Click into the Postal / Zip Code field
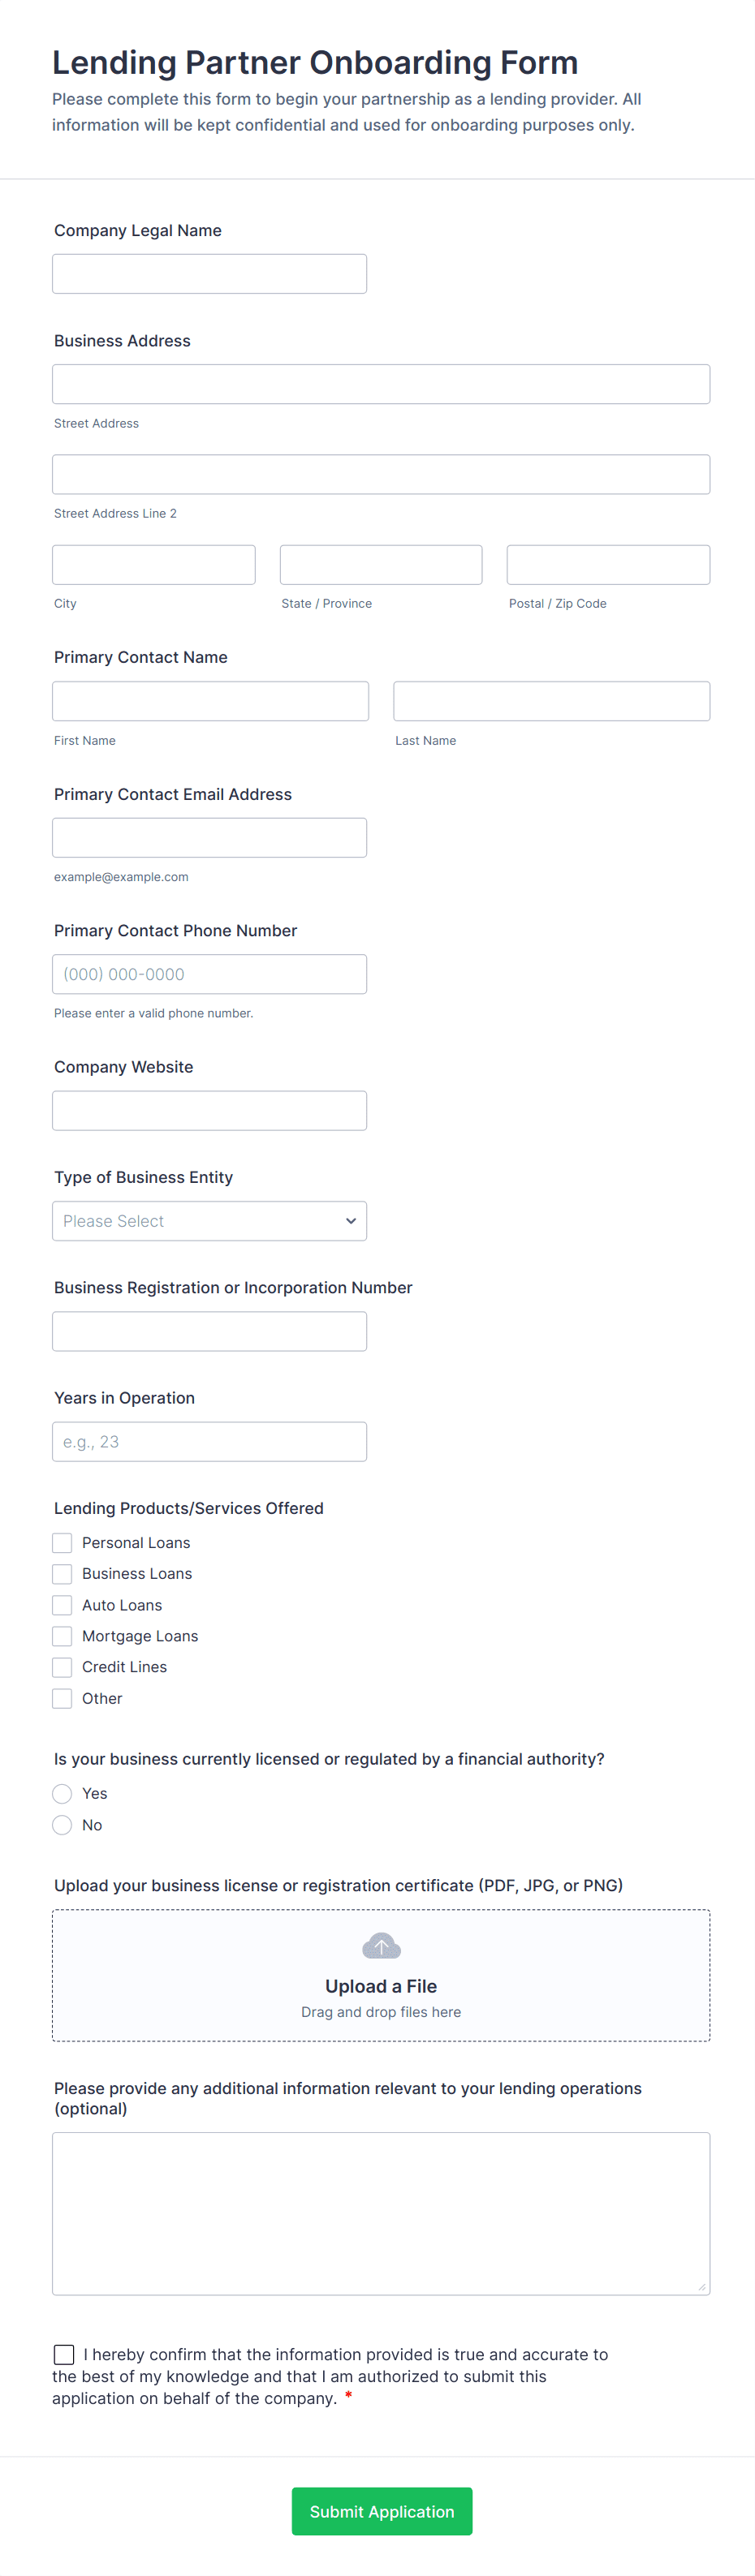The height and width of the screenshot is (2576, 755). (608, 565)
